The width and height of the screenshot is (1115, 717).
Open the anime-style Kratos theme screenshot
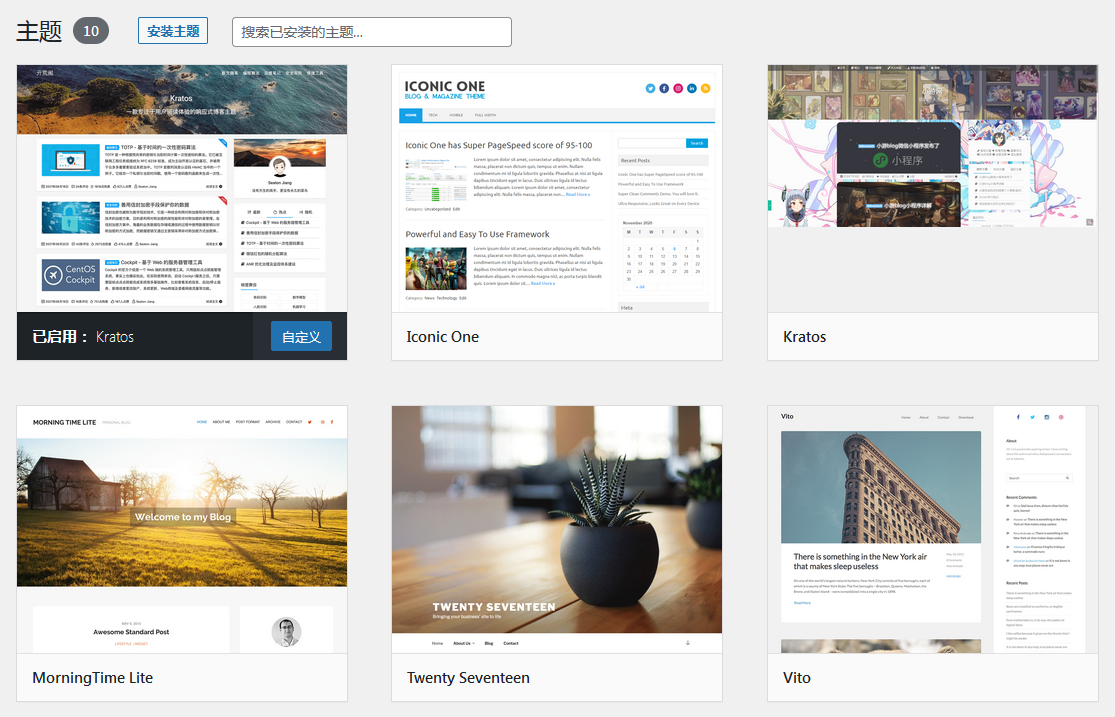click(932, 188)
